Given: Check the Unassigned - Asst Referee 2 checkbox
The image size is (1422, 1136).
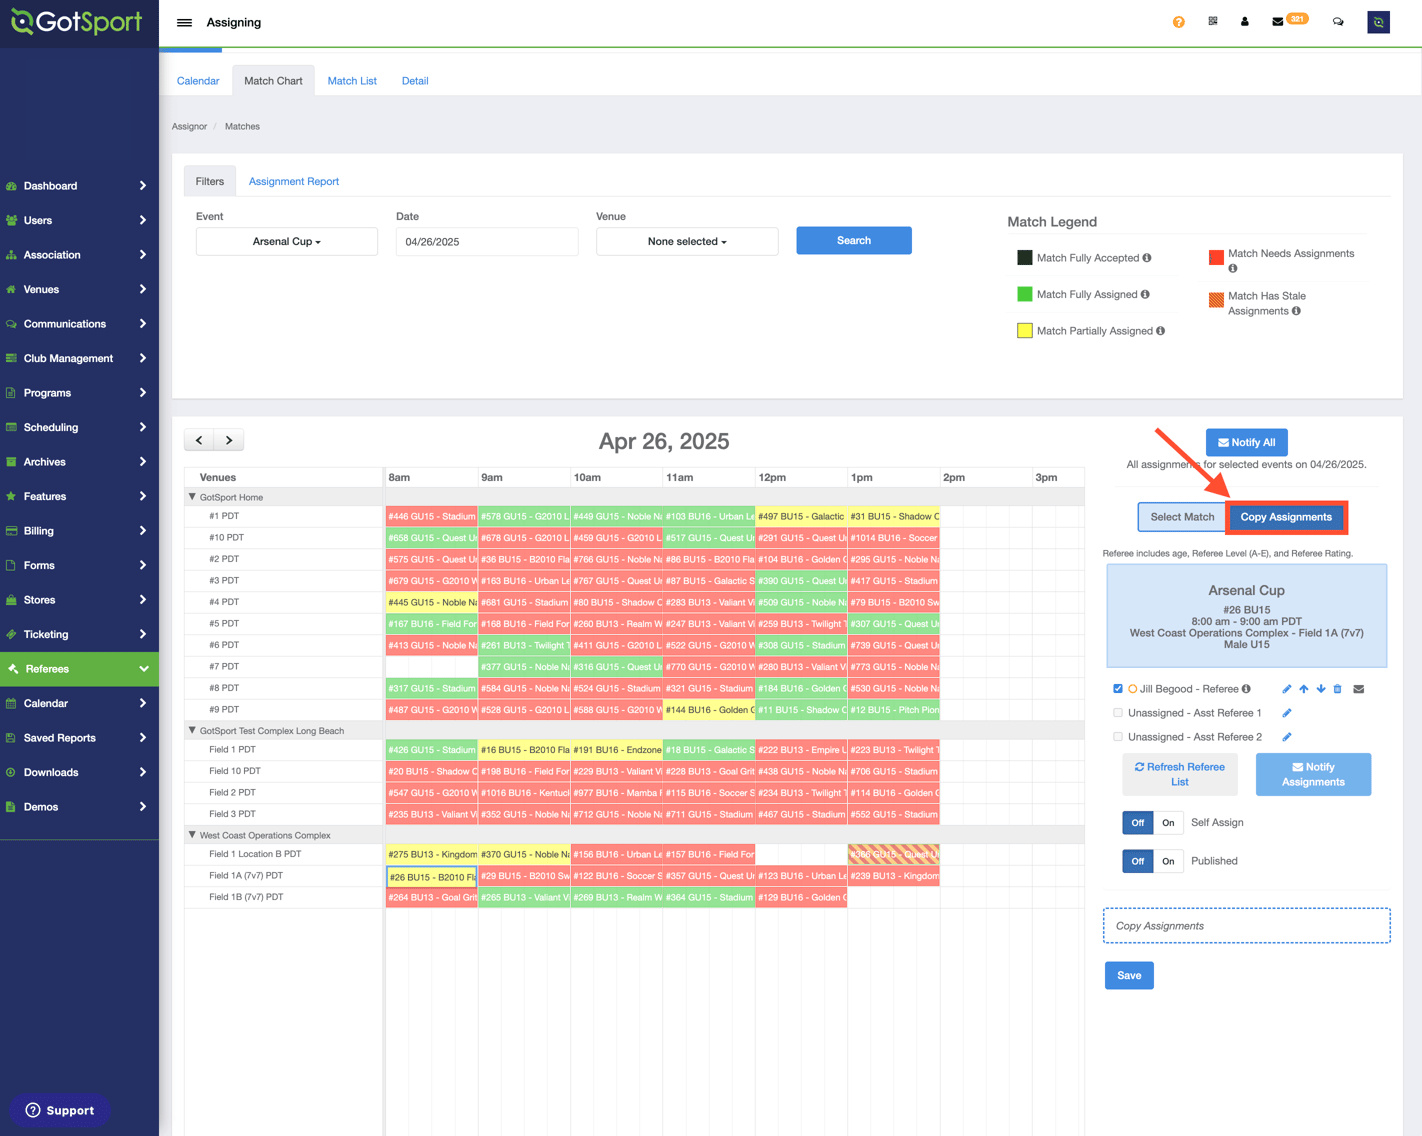Looking at the screenshot, I should tap(1118, 737).
